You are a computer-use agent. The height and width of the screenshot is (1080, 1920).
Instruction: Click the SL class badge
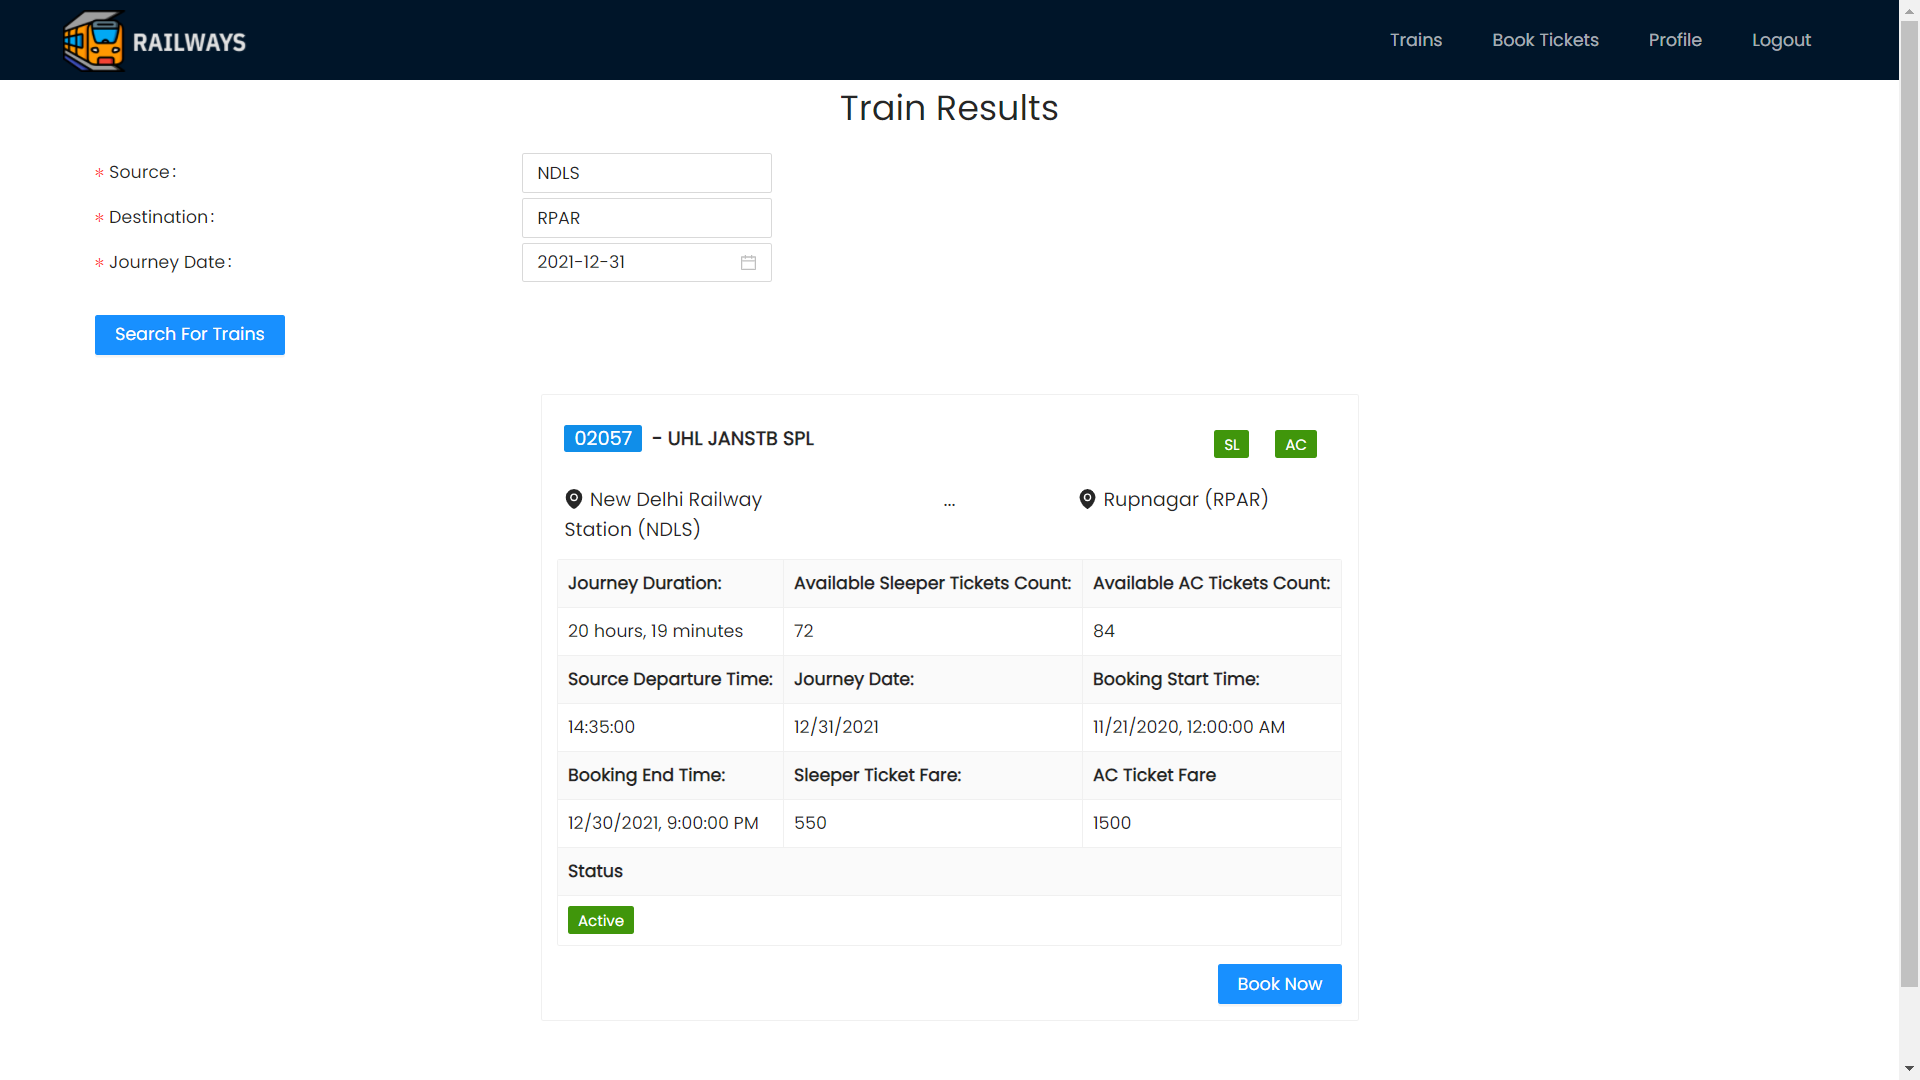[x=1231, y=445]
